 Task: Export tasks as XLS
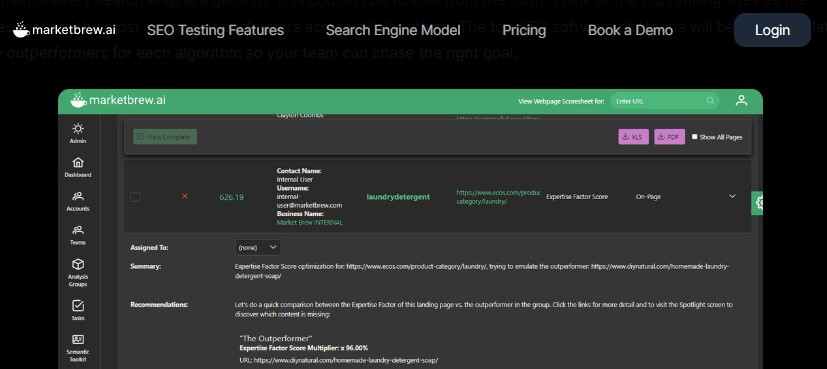tap(633, 137)
